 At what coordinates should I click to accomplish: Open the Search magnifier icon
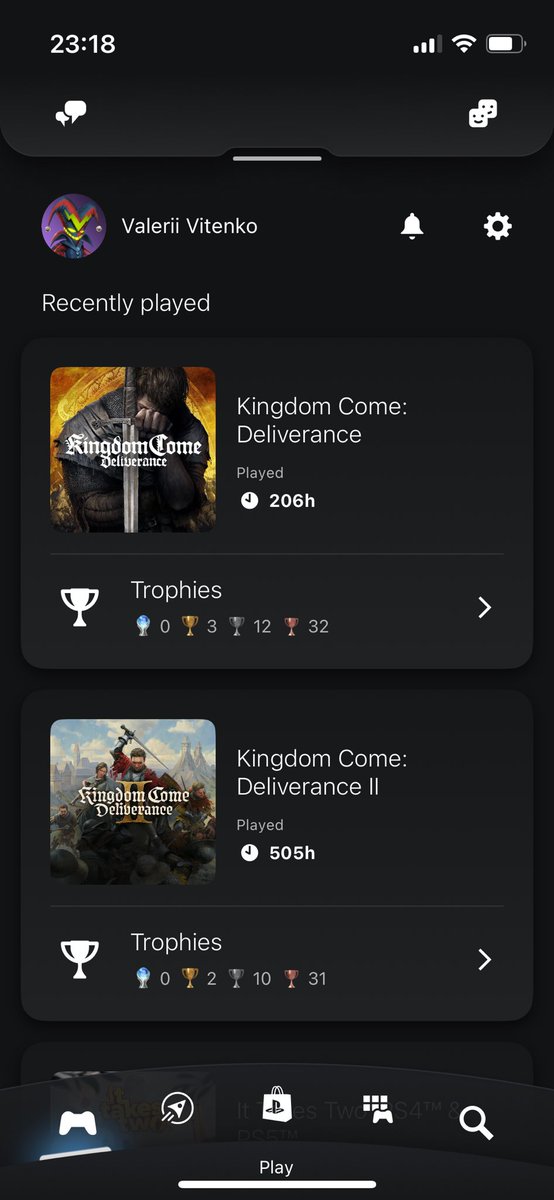pos(476,1123)
